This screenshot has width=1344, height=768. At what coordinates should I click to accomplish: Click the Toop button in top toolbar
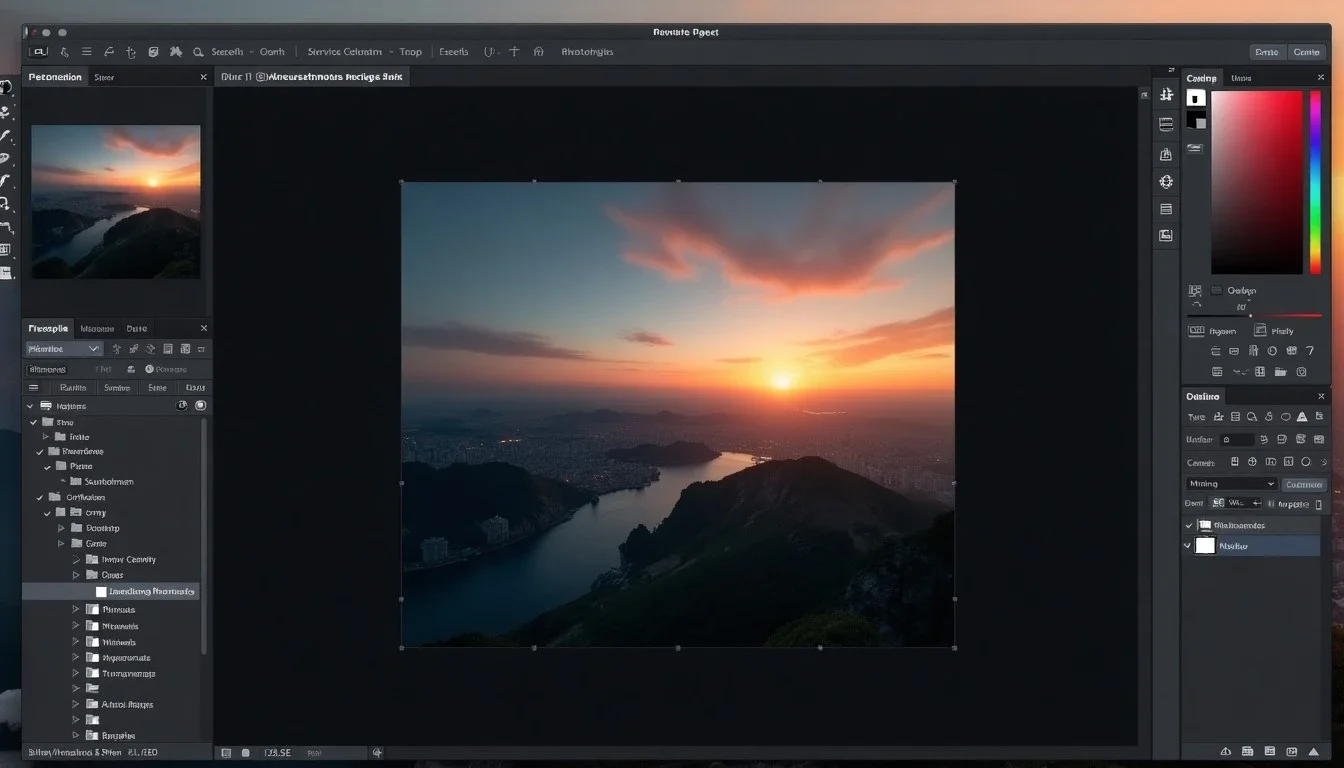[411, 52]
